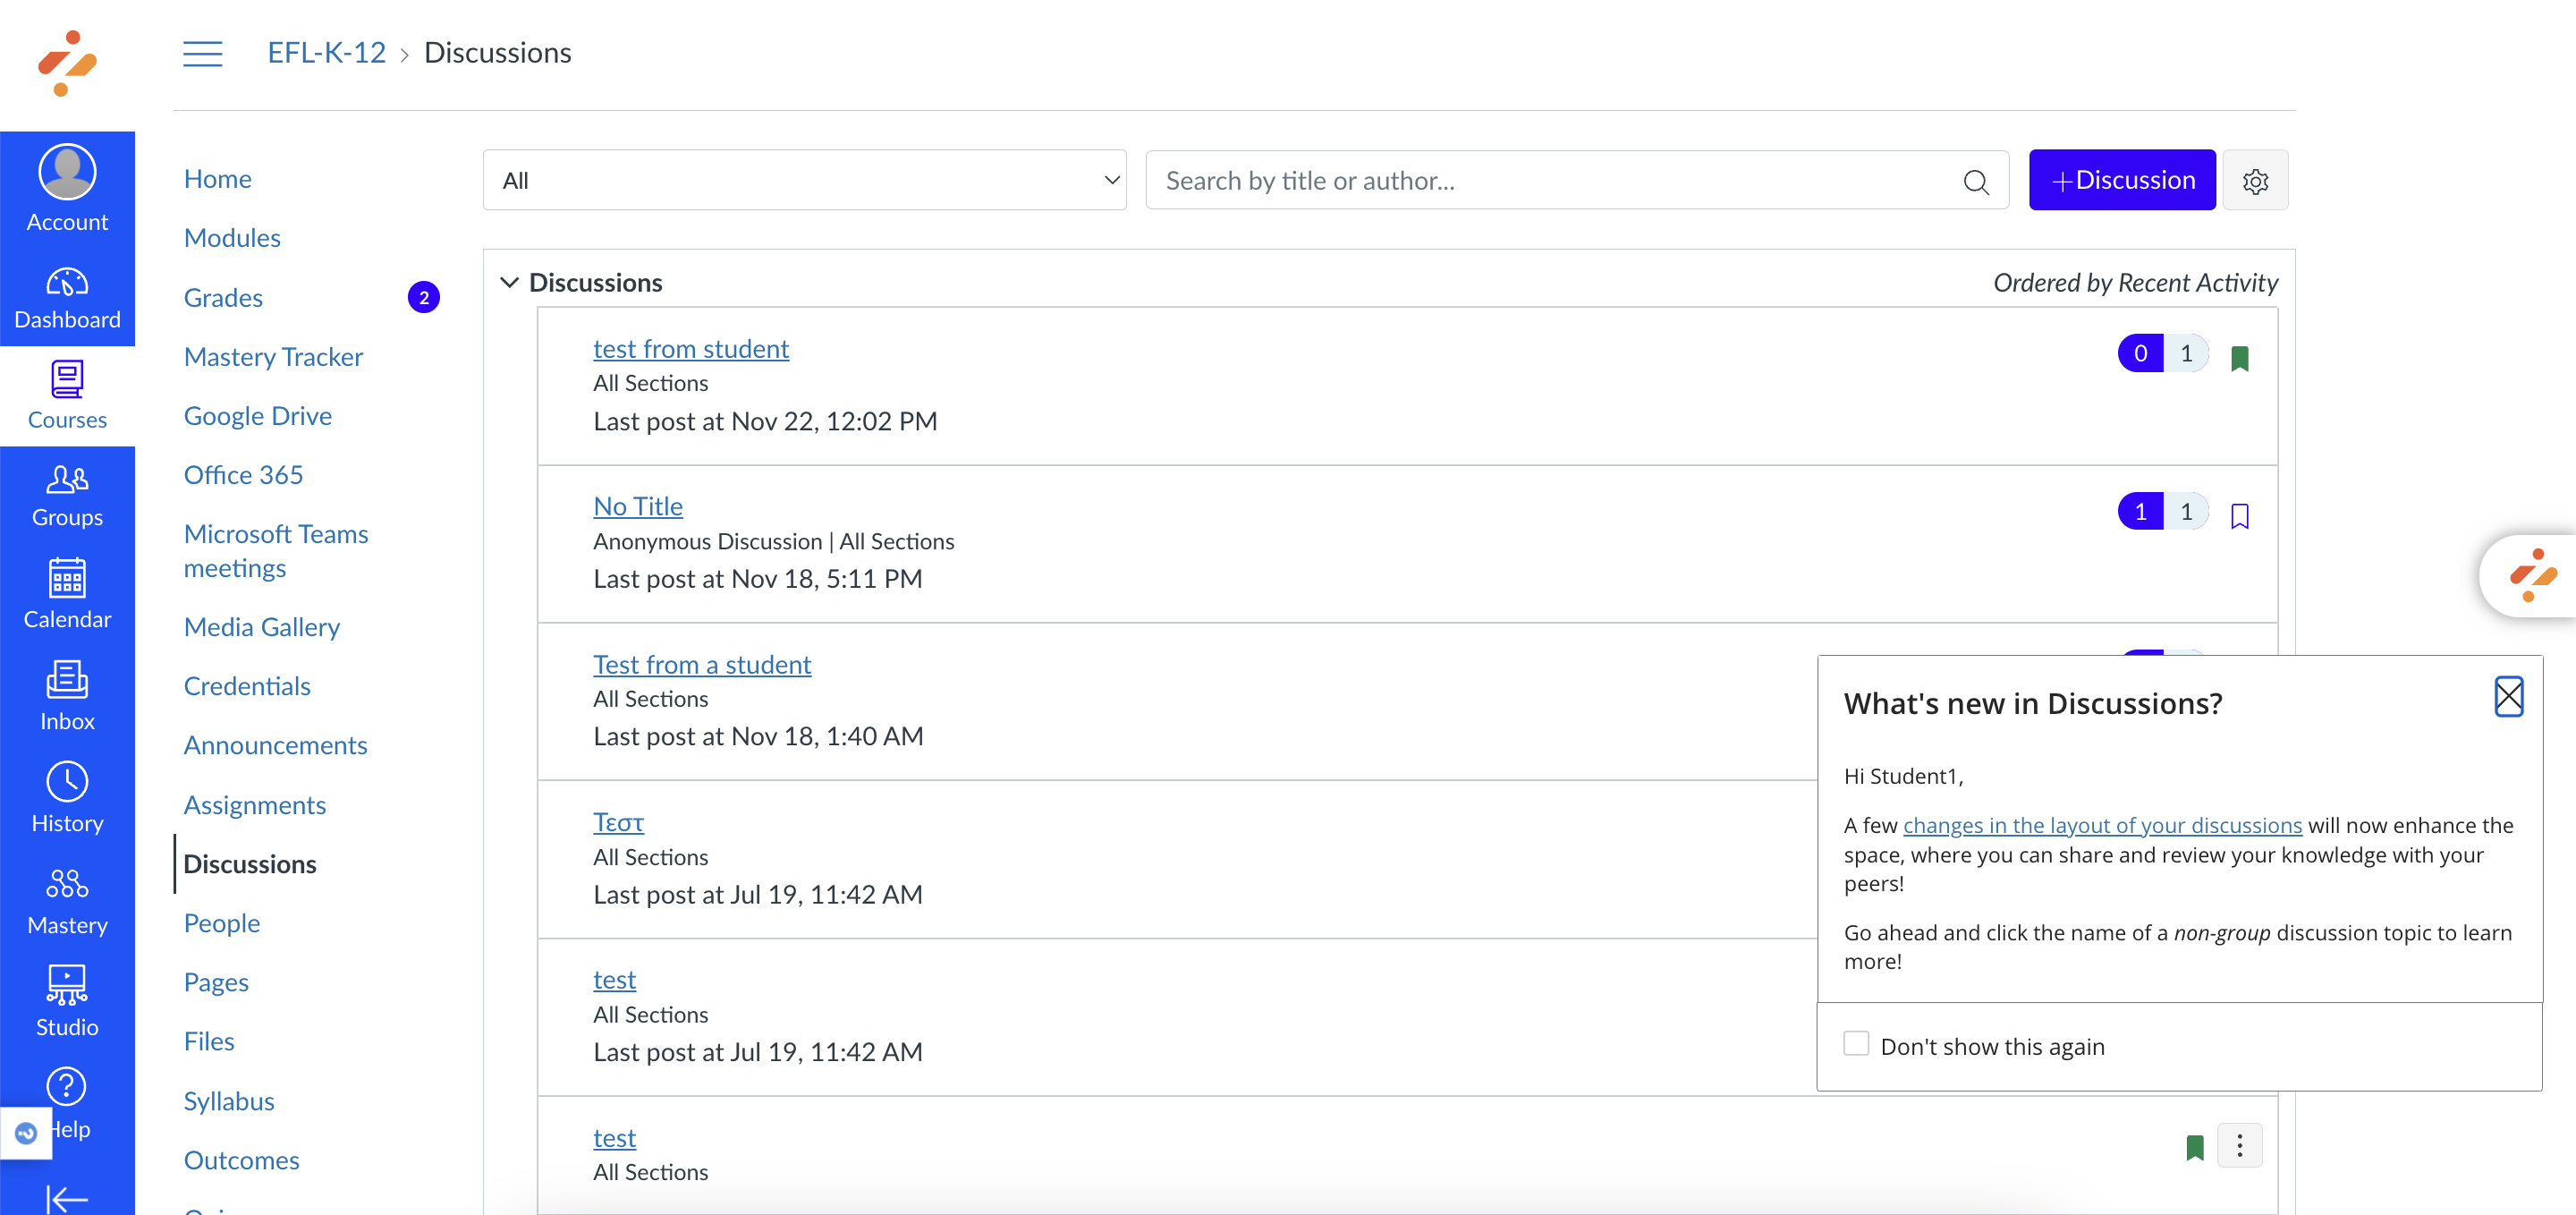This screenshot has height=1215, width=2576.
Task: Collapse the Discussions section chevron
Action: 509,283
